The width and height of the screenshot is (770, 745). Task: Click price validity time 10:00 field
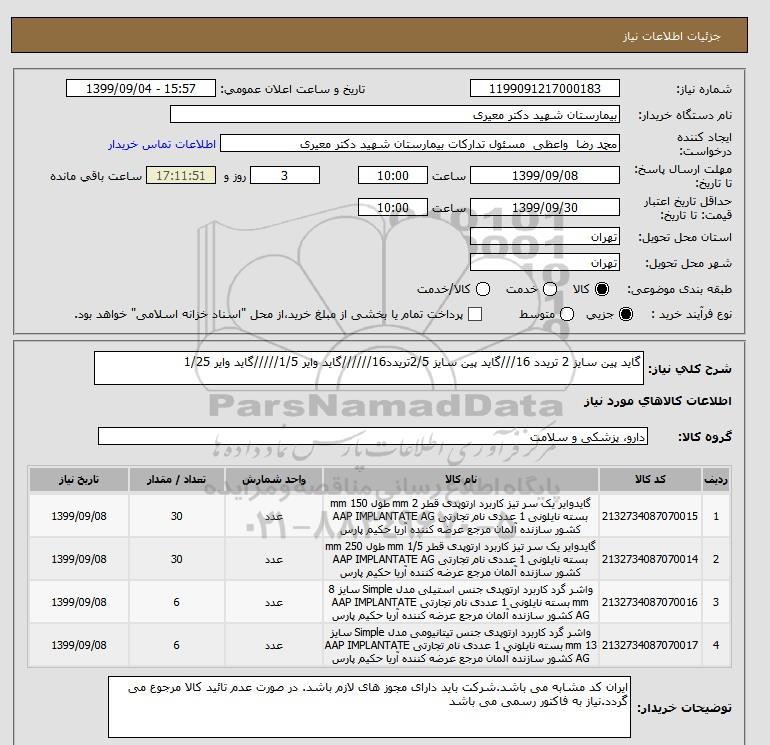393,207
